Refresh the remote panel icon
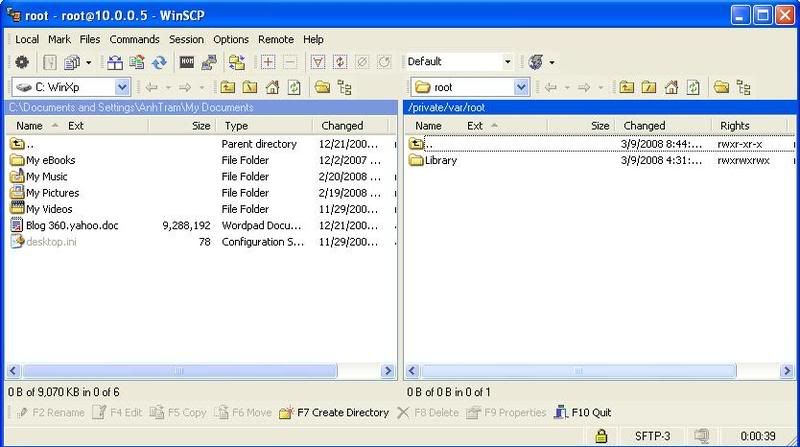 [693, 87]
